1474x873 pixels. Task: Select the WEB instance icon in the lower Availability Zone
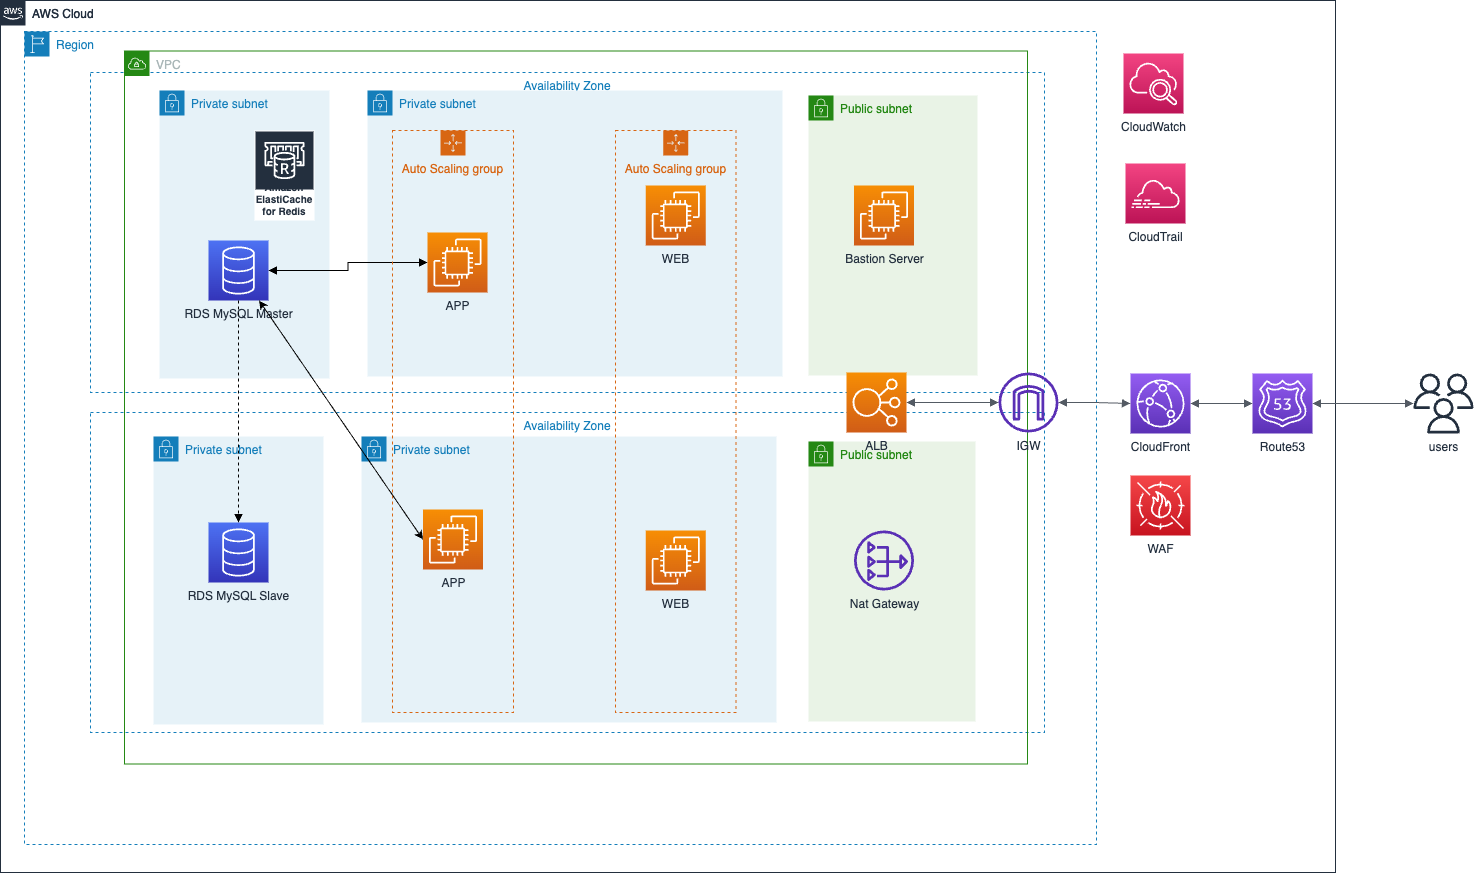click(675, 560)
